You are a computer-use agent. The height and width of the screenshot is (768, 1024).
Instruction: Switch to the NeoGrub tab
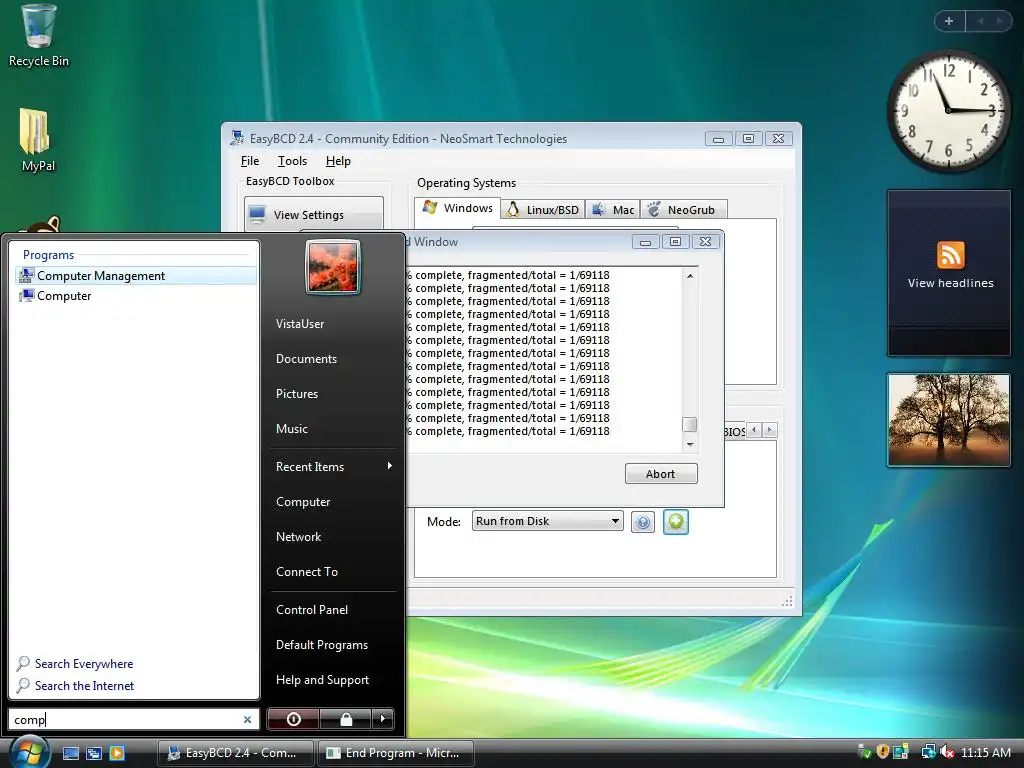click(x=683, y=210)
